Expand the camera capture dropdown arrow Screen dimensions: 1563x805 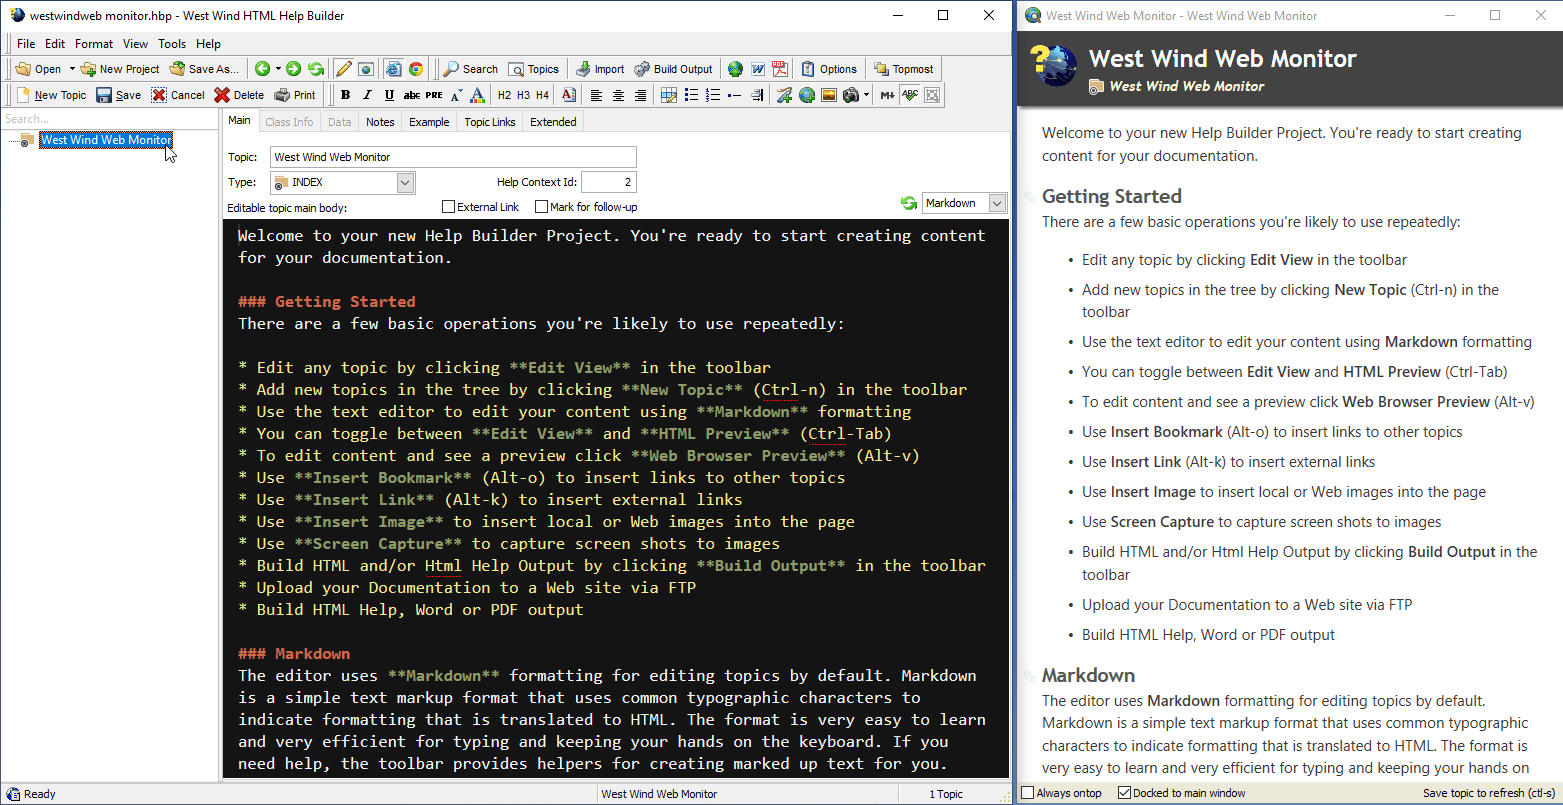click(x=866, y=95)
